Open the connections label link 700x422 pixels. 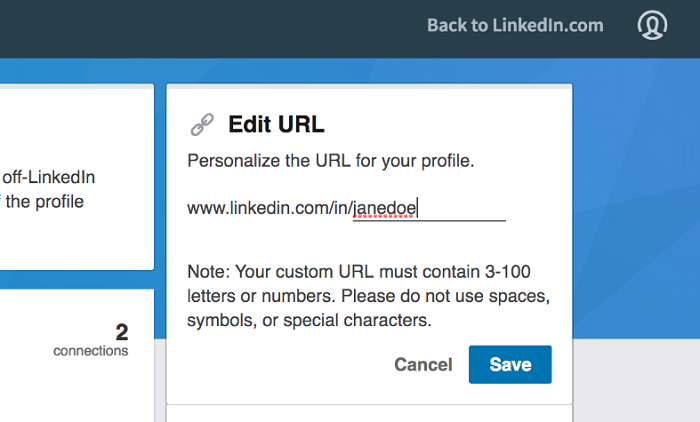(x=91, y=351)
